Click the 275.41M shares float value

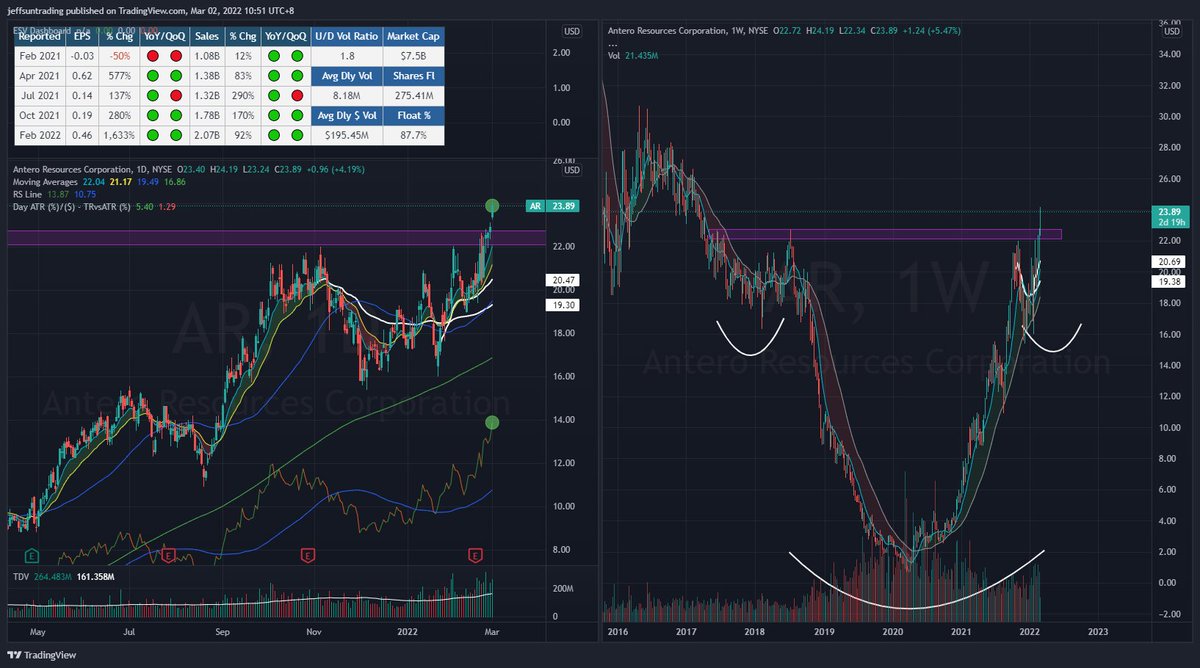412,98
